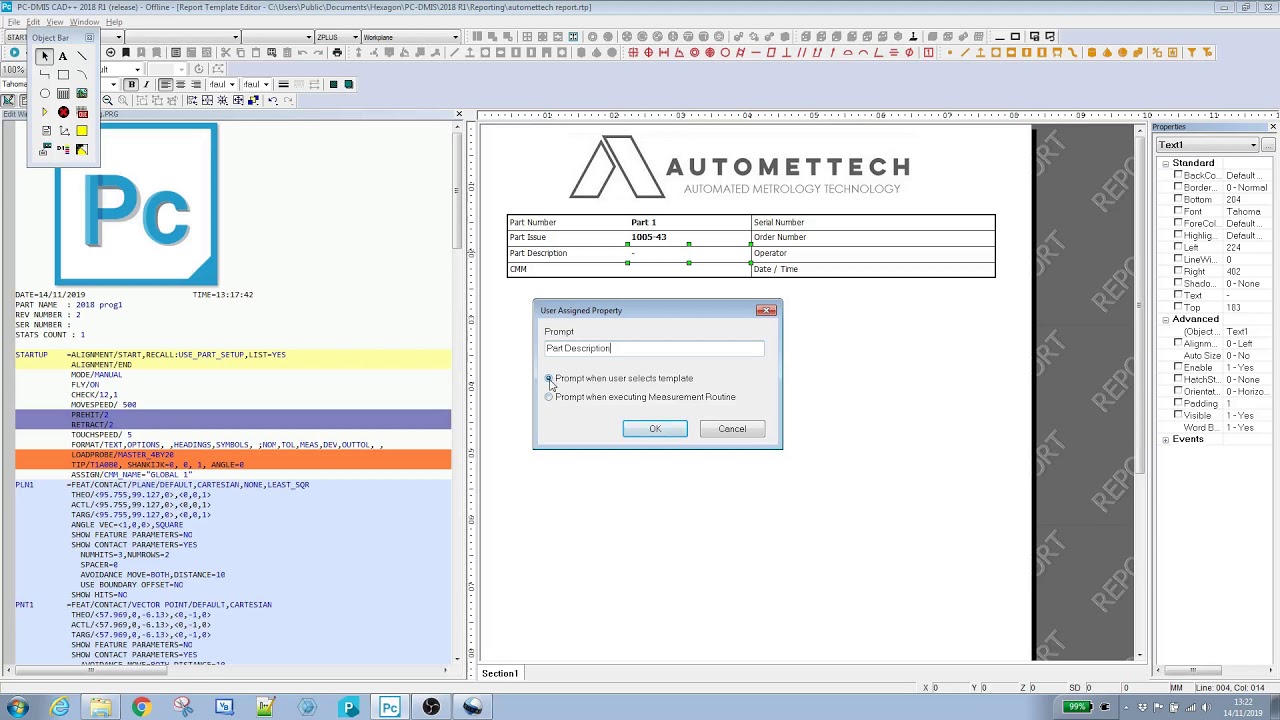Select the ellipse tool in Object Bar

click(45, 93)
